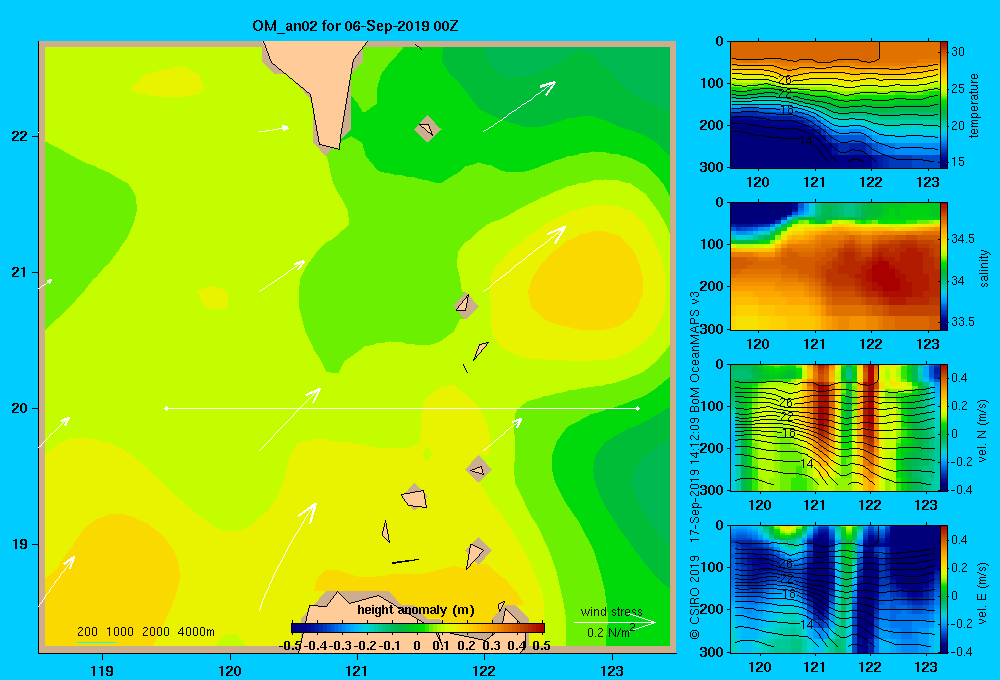The image size is (1000, 680).
Task: Click the map title 'OM_an02 for 06-Sep-2019 00Z'
Action: [x=355, y=26]
